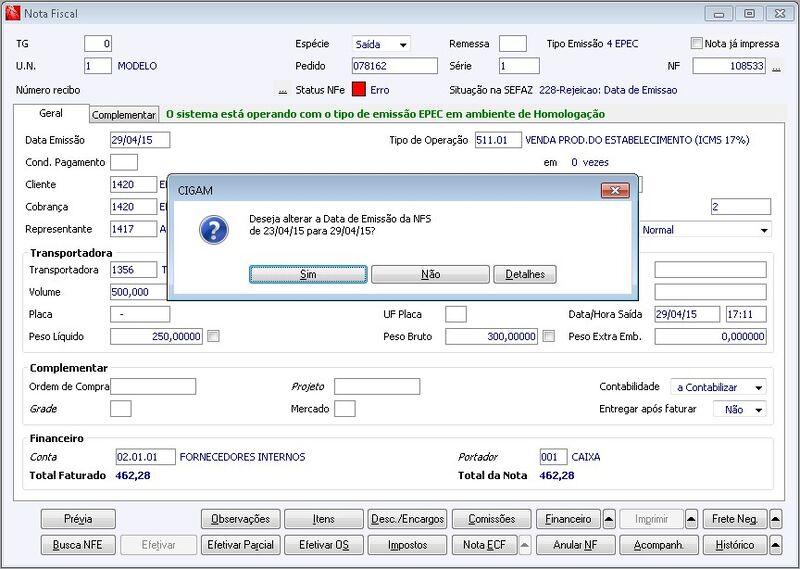This screenshot has height=569, width=800.
Task: Expand the arrow next to Financeiro button
Action: (x=609, y=519)
